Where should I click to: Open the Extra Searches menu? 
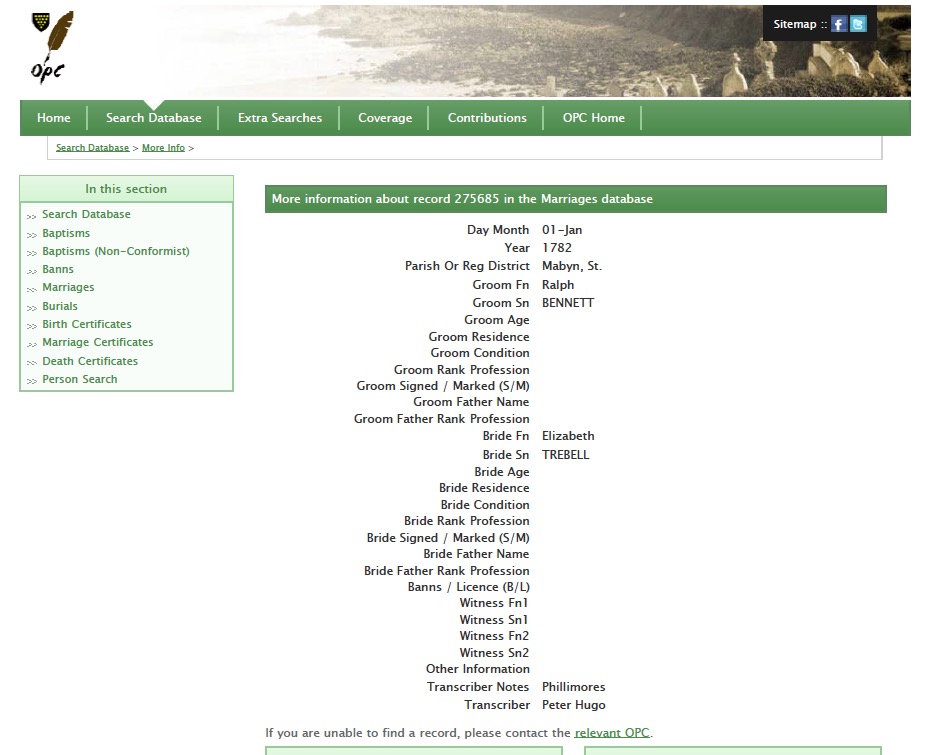point(280,118)
